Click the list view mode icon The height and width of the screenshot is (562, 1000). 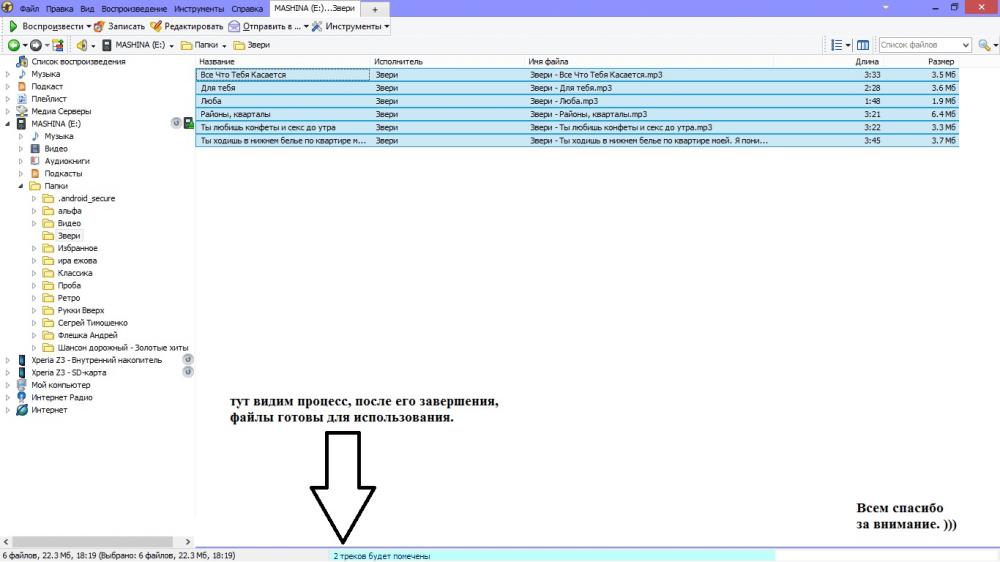[837, 45]
